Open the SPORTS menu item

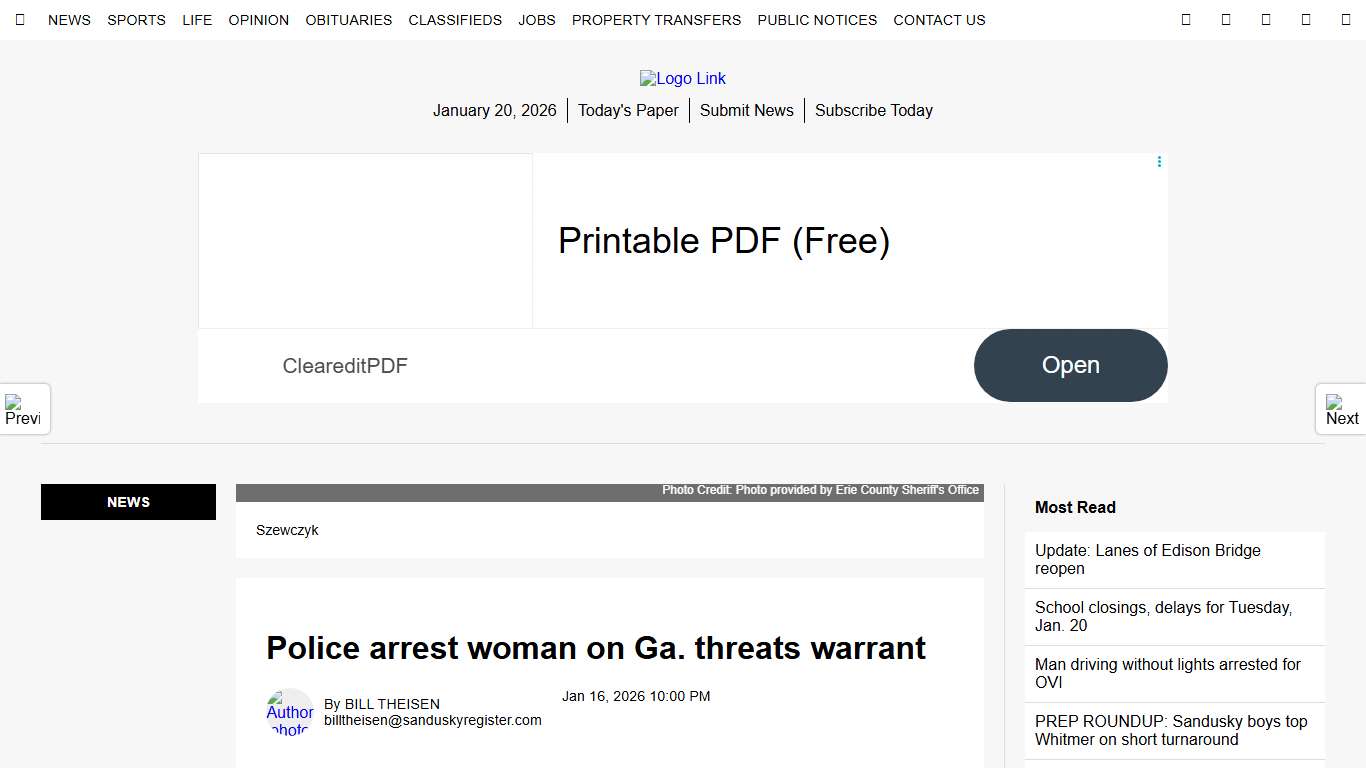[136, 20]
